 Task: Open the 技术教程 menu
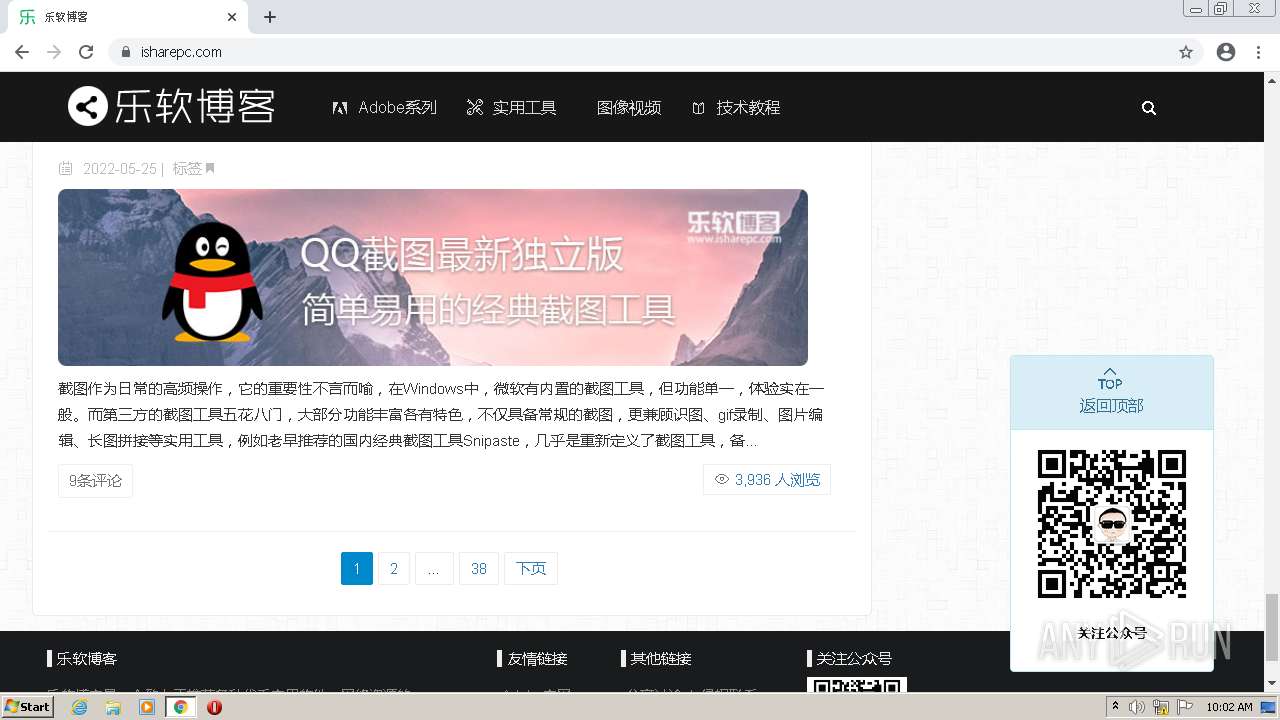[736, 107]
